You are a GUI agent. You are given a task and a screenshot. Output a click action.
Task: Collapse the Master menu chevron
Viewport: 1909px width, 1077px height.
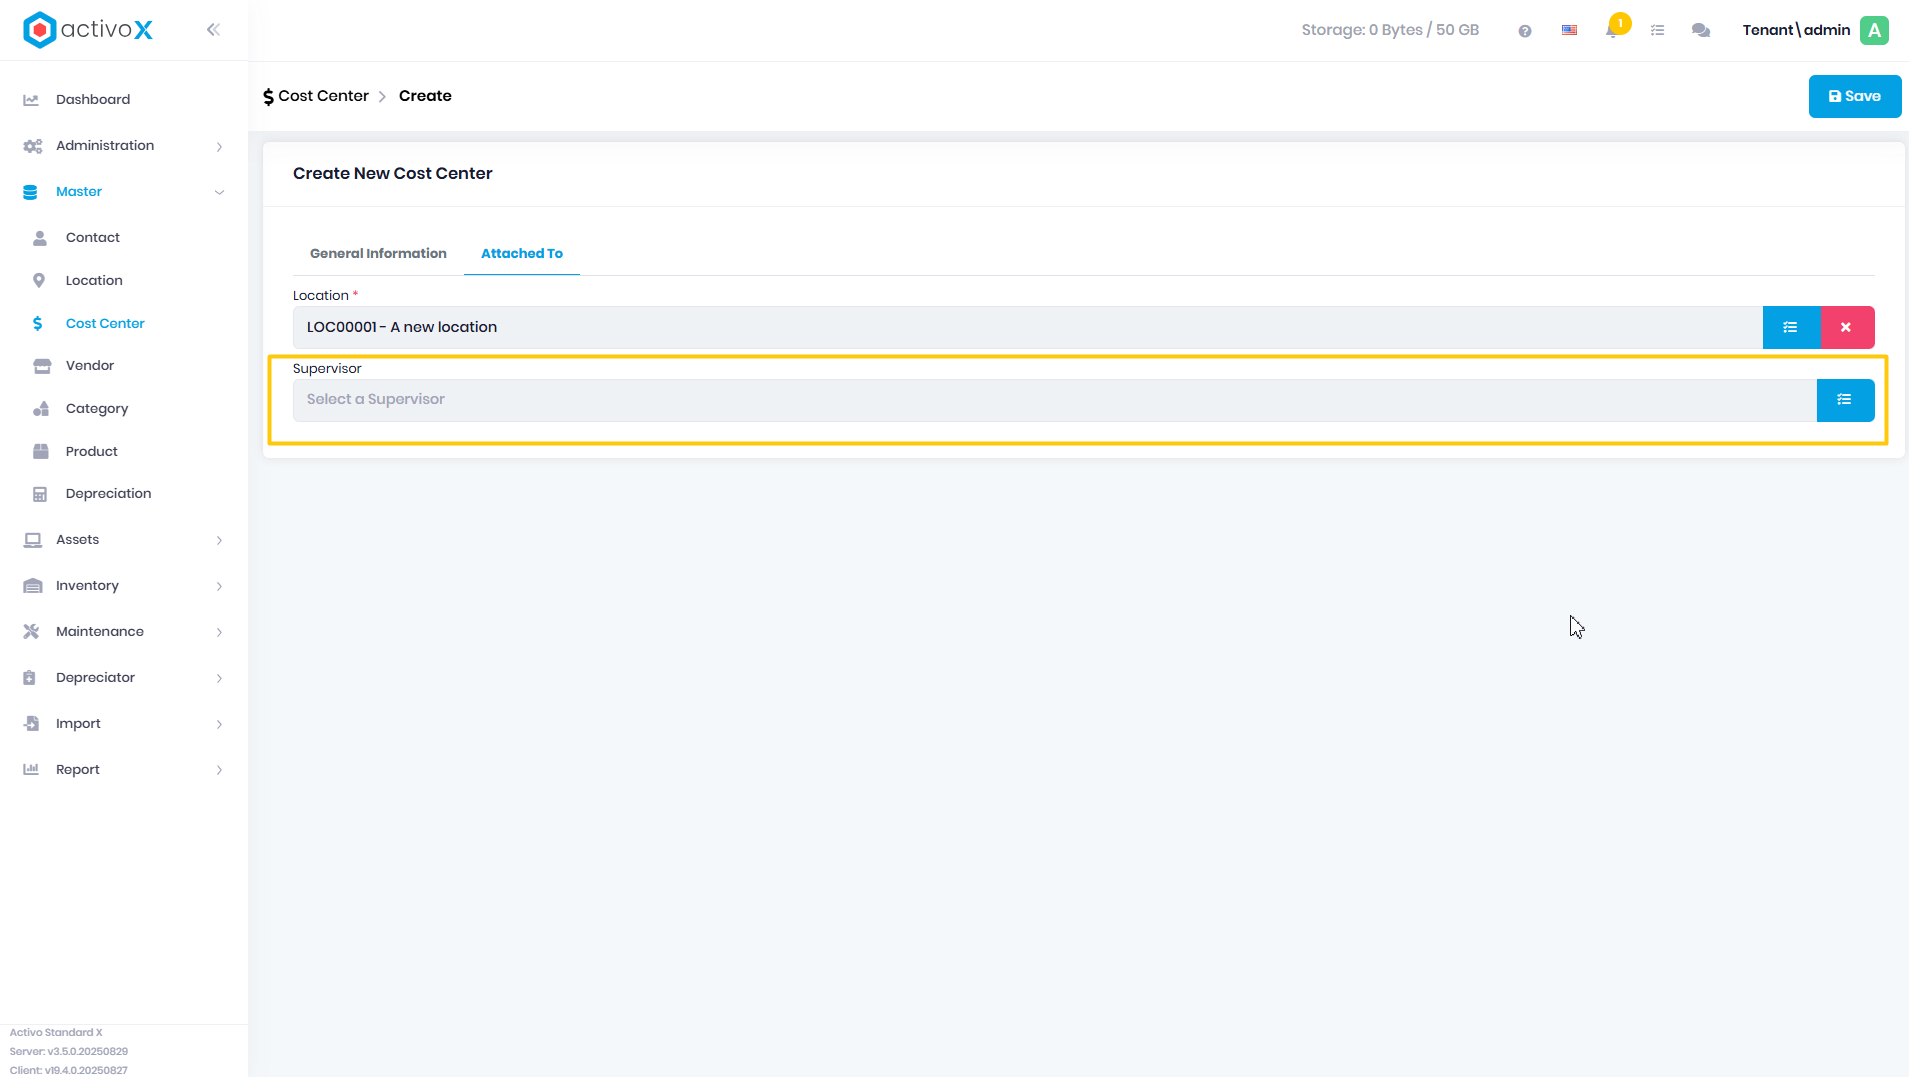point(219,193)
